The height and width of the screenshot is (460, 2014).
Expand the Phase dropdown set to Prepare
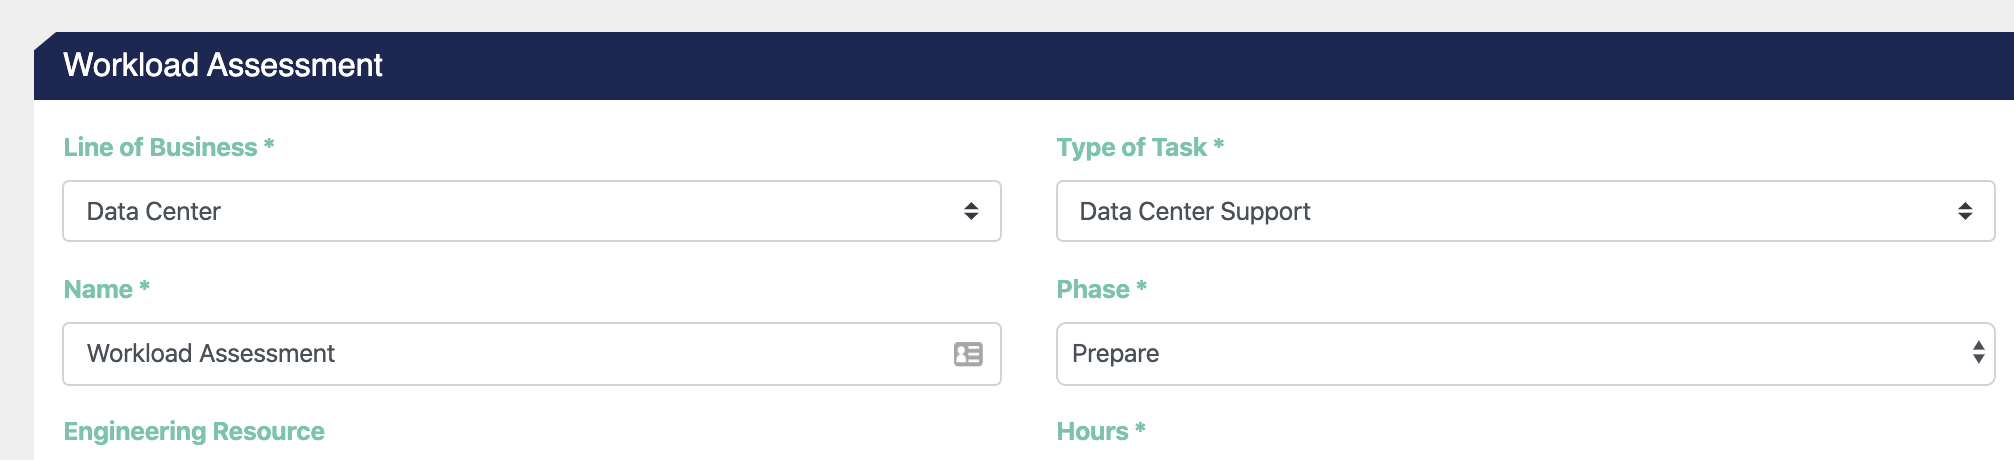[x=1525, y=354]
